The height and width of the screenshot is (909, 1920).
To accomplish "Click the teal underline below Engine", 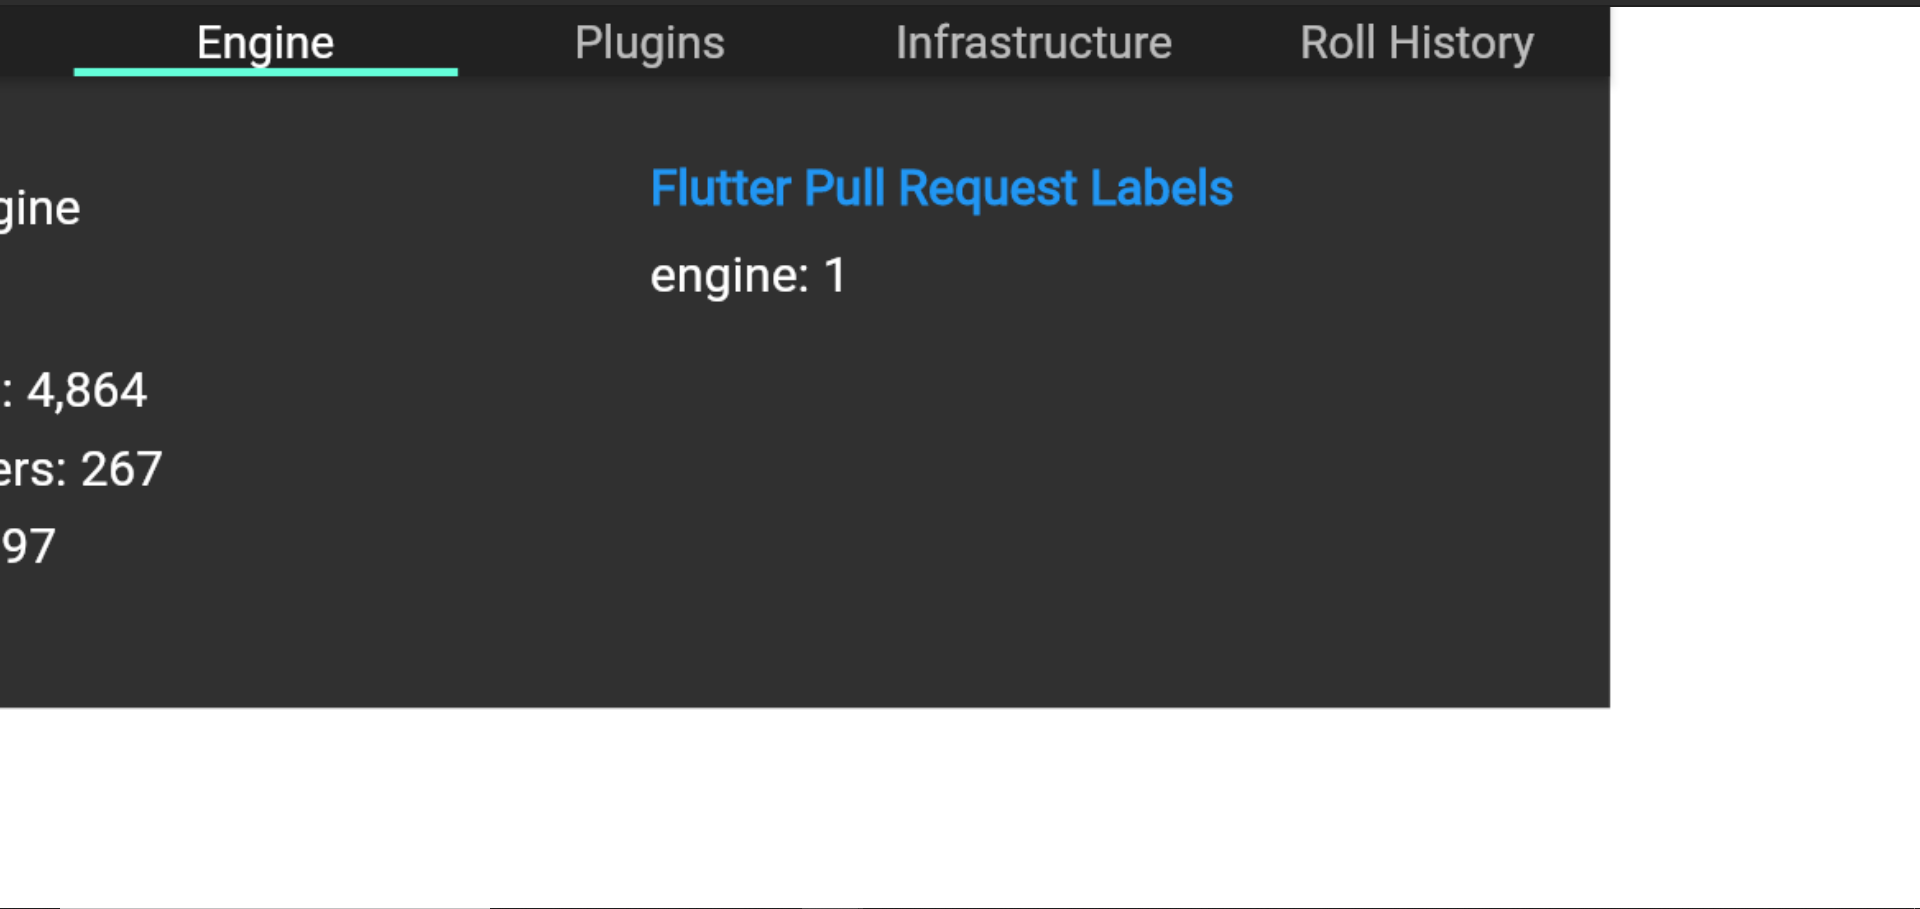I will pos(265,71).
